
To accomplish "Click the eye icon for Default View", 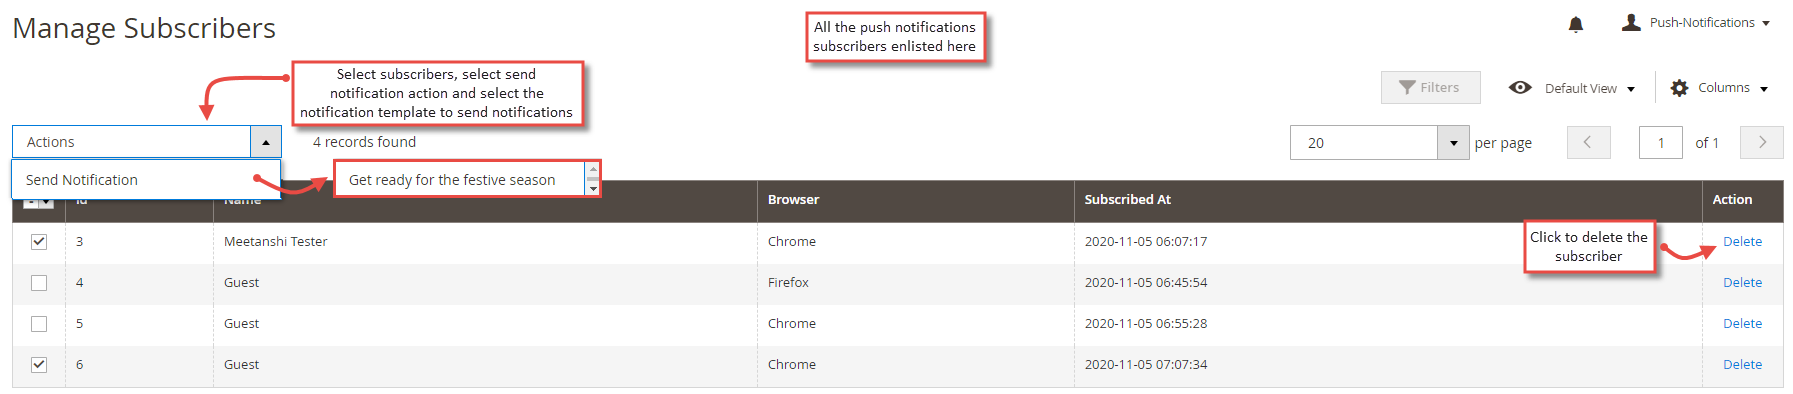I will [1520, 87].
